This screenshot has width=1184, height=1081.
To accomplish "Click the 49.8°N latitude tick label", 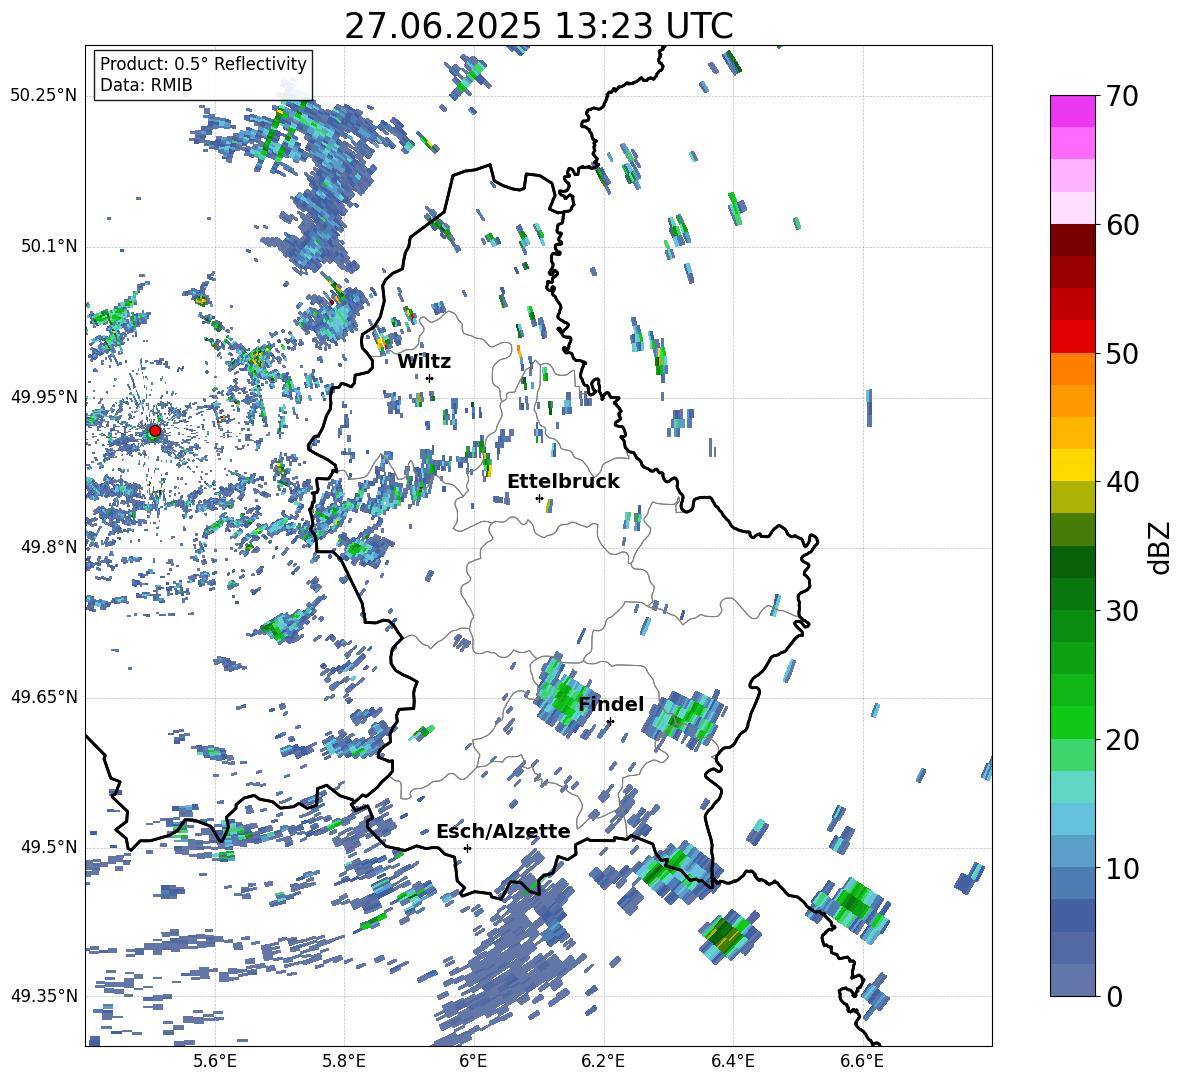I will (x=48, y=547).
